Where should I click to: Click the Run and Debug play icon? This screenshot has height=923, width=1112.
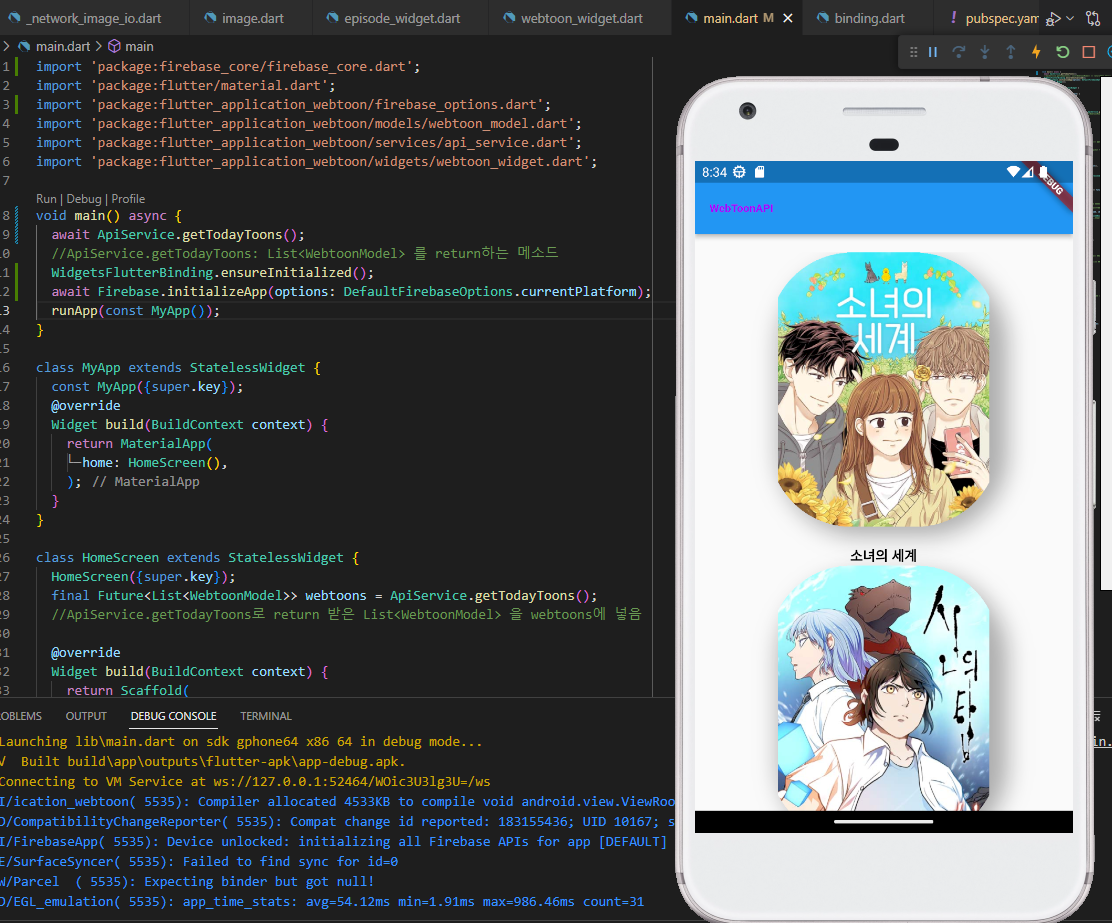(1054, 18)
